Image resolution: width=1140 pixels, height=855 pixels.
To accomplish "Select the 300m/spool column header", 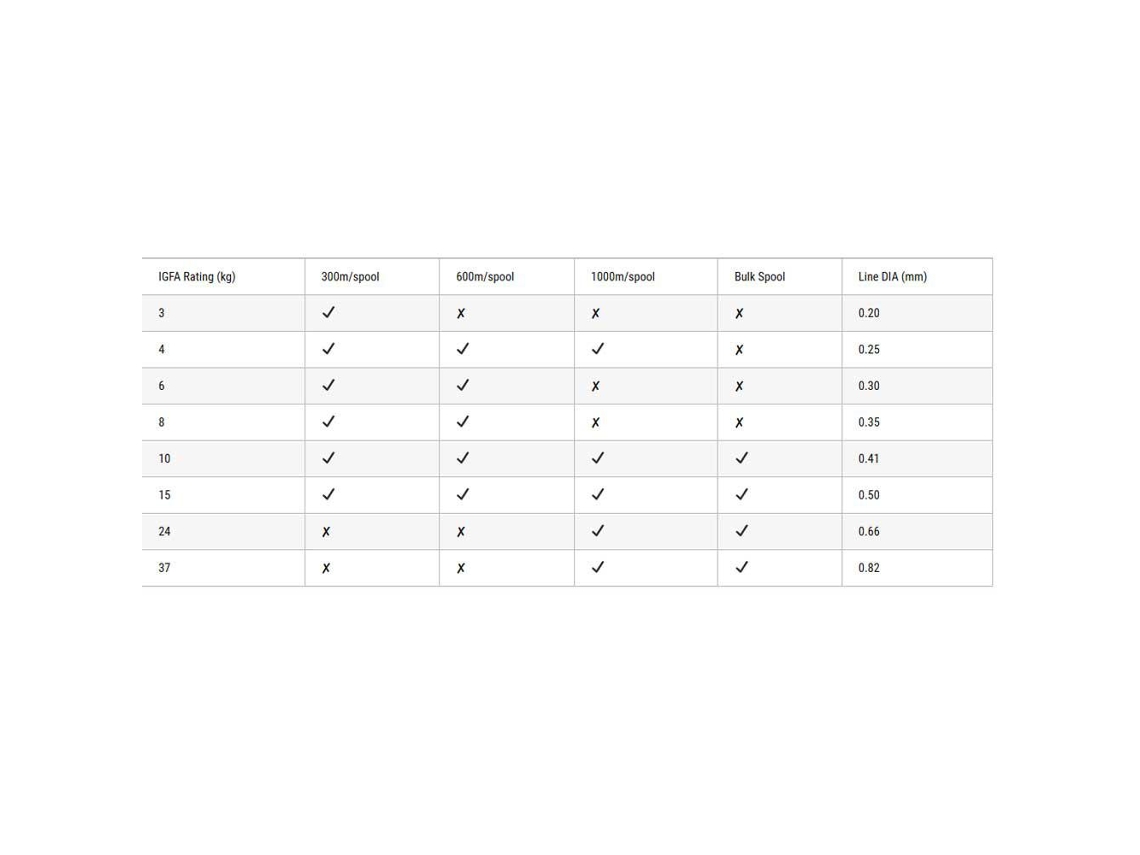I will 350,277.
